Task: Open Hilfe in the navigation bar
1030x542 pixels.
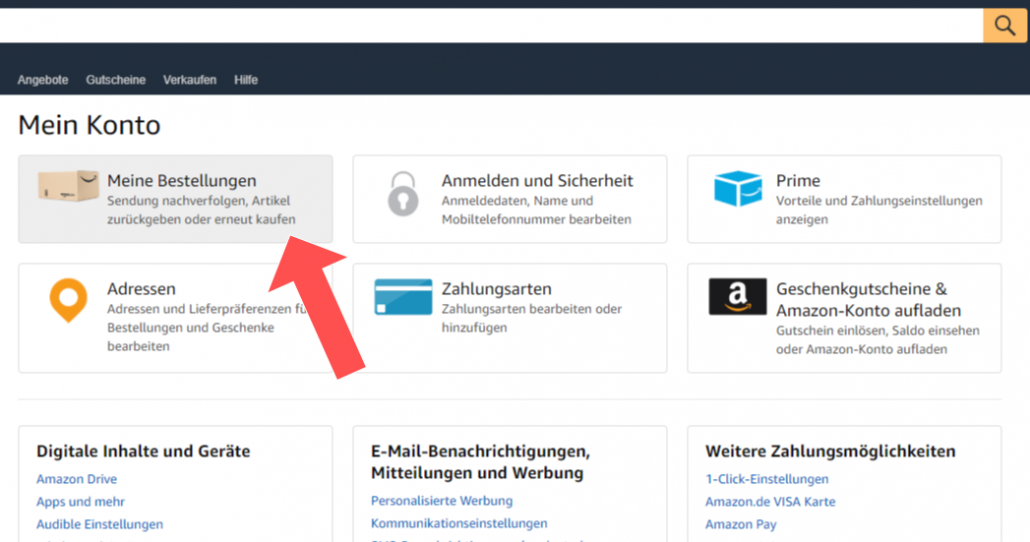Action: click(x=246, y=80)
